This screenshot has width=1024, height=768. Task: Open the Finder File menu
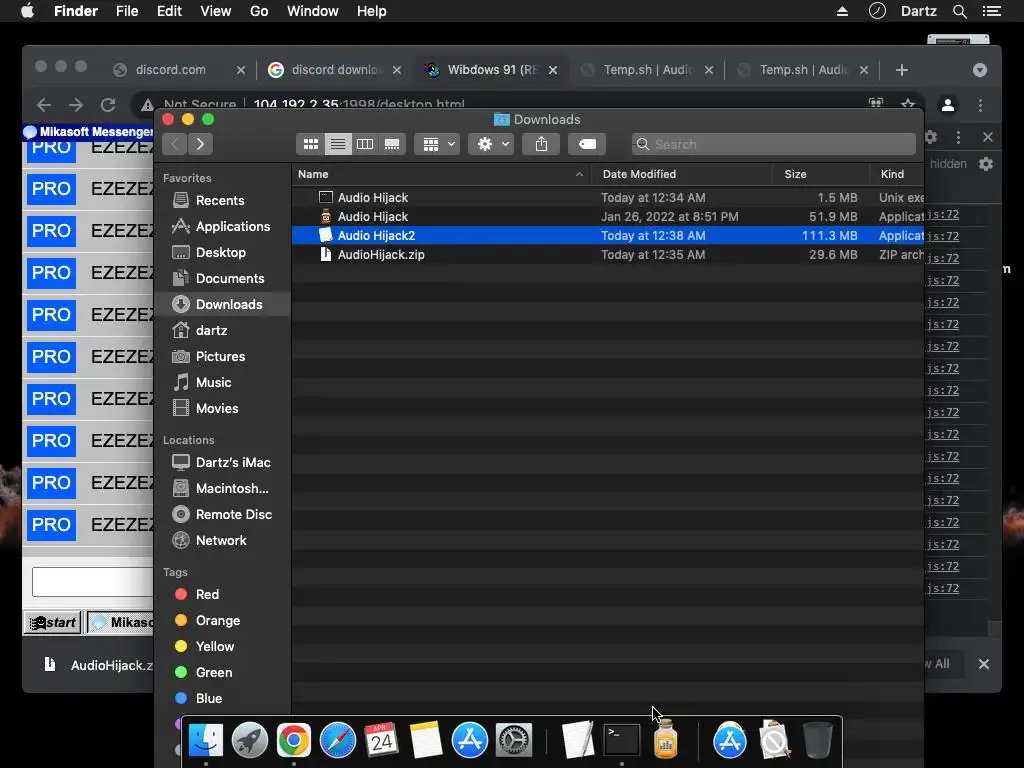[x=127, y=11]
